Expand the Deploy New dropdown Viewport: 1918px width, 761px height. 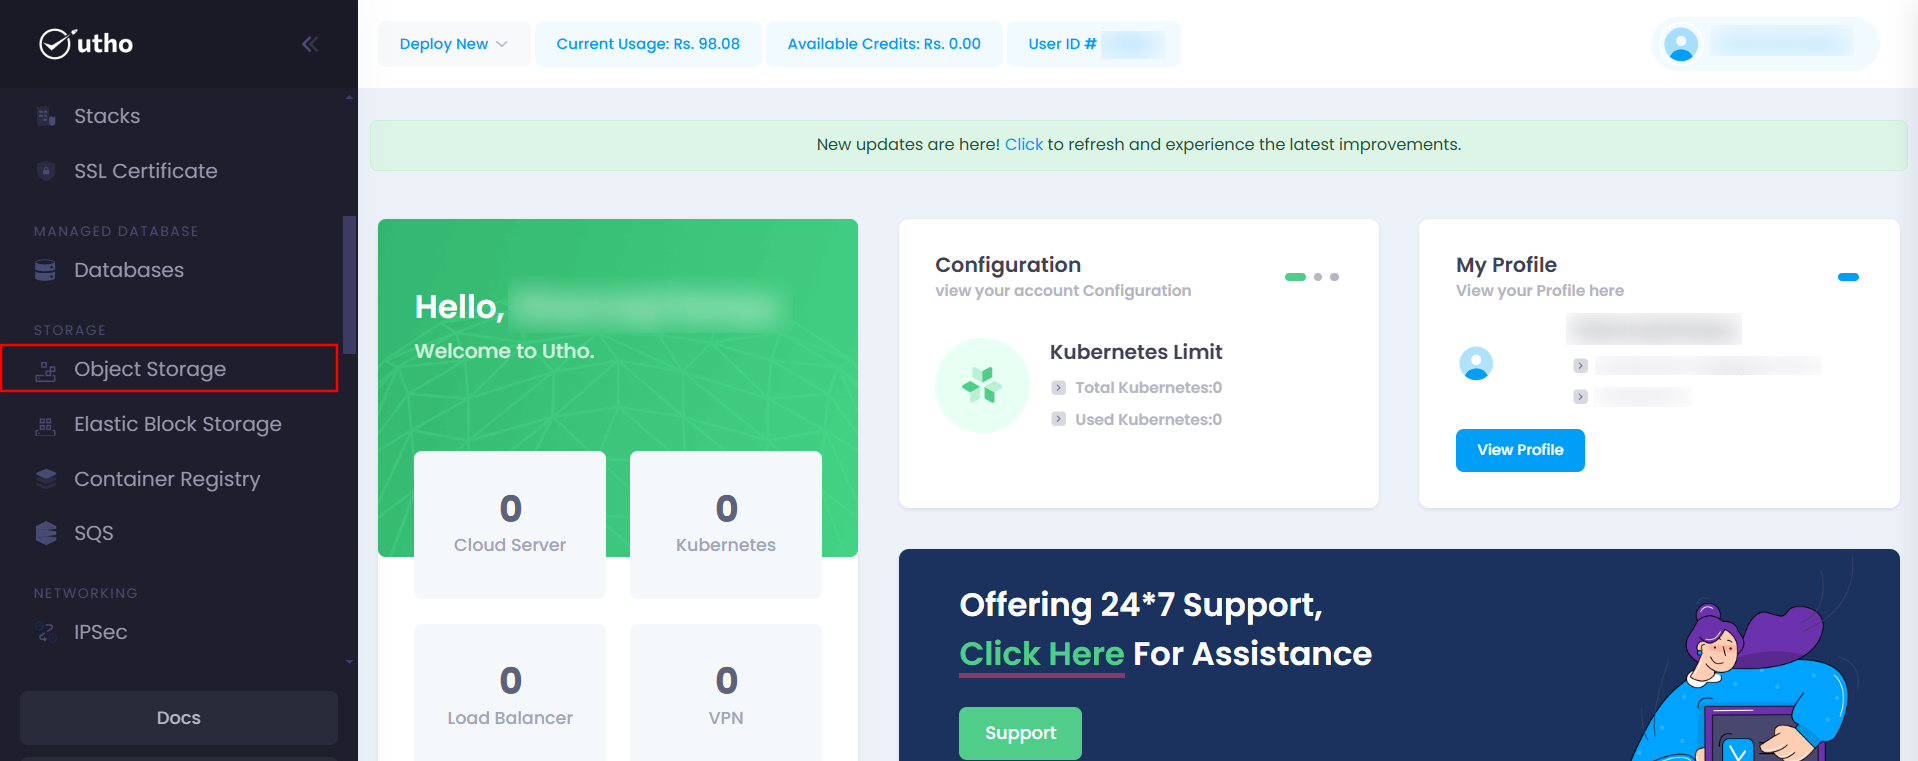(454, 44)
